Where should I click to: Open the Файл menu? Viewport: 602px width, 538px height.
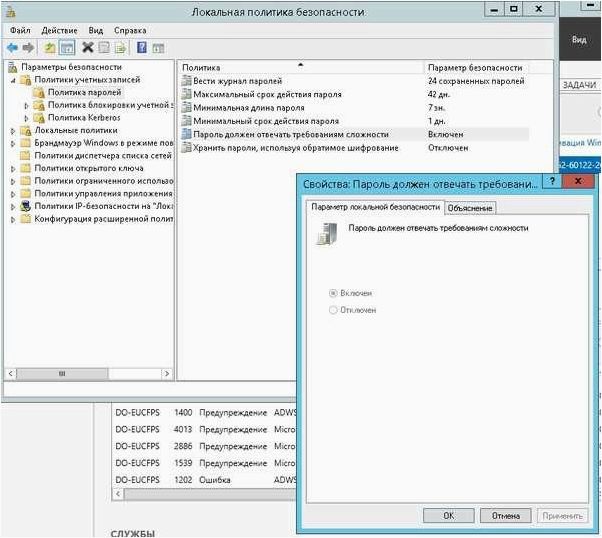tap(20, 30)
